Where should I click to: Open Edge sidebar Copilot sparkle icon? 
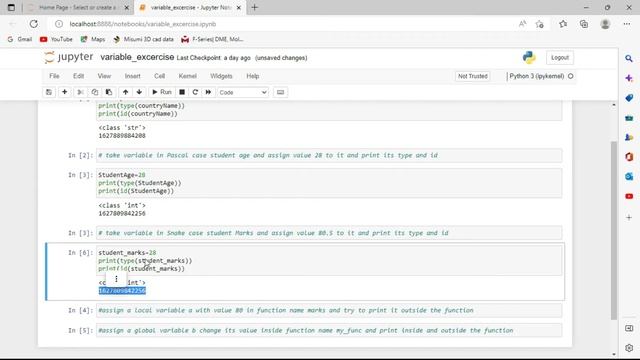click(x=629, y=78)
